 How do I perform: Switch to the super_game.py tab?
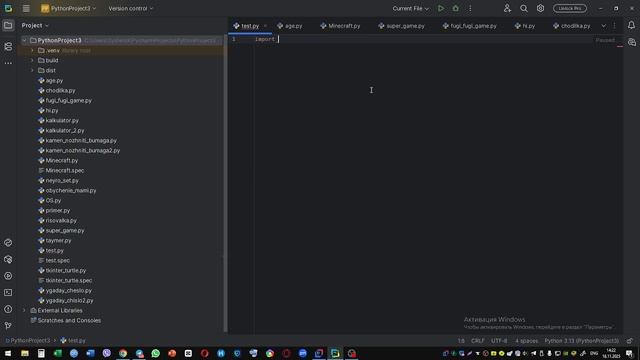401,26
